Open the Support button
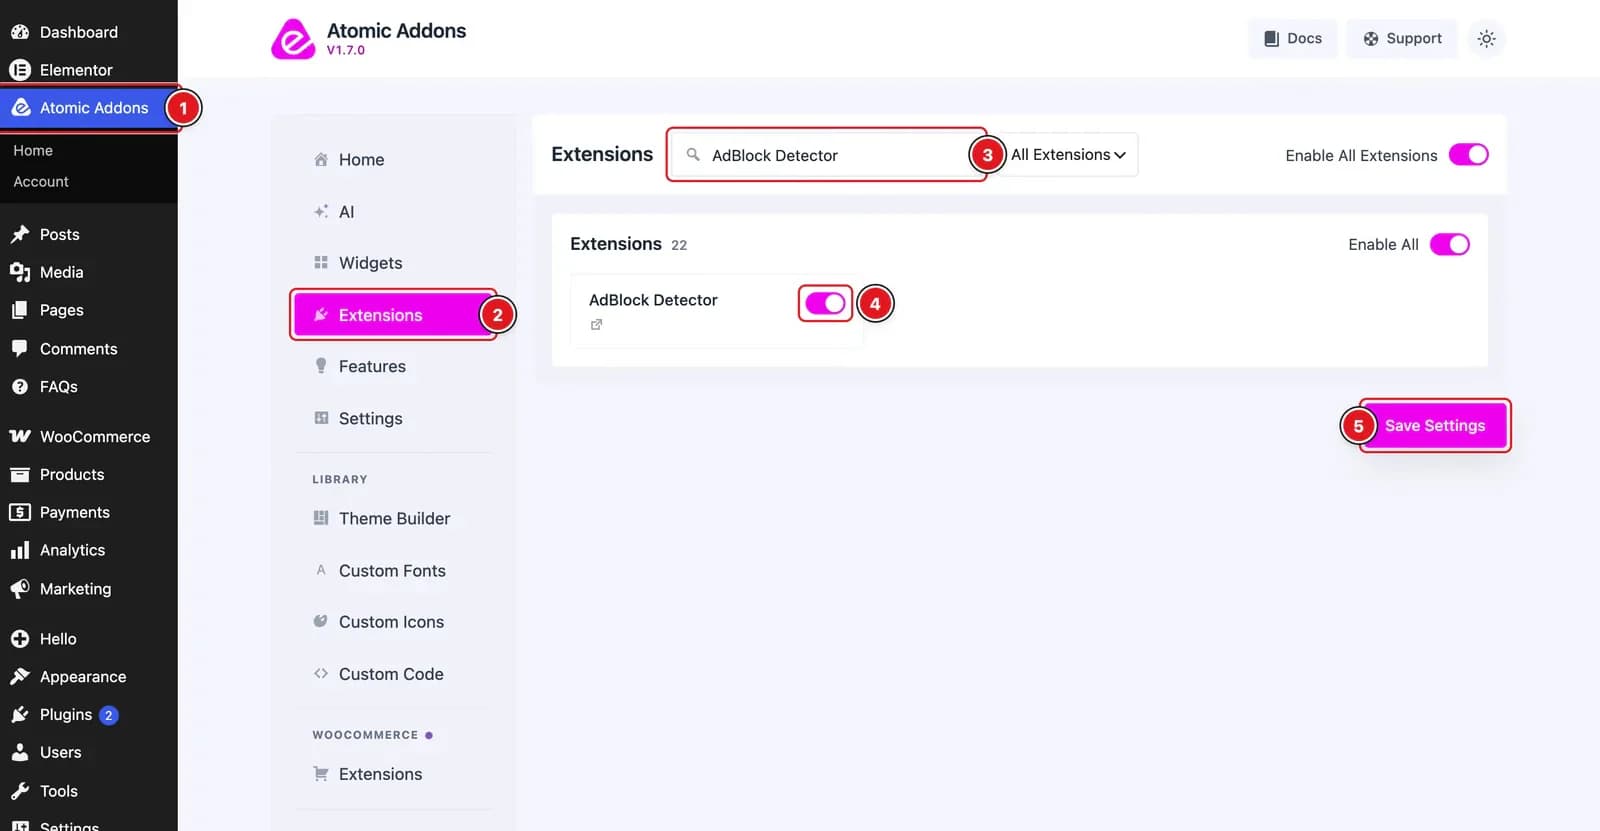Image resolution: width=1600 pixels, height=831 pixels. click(1401, 39)
